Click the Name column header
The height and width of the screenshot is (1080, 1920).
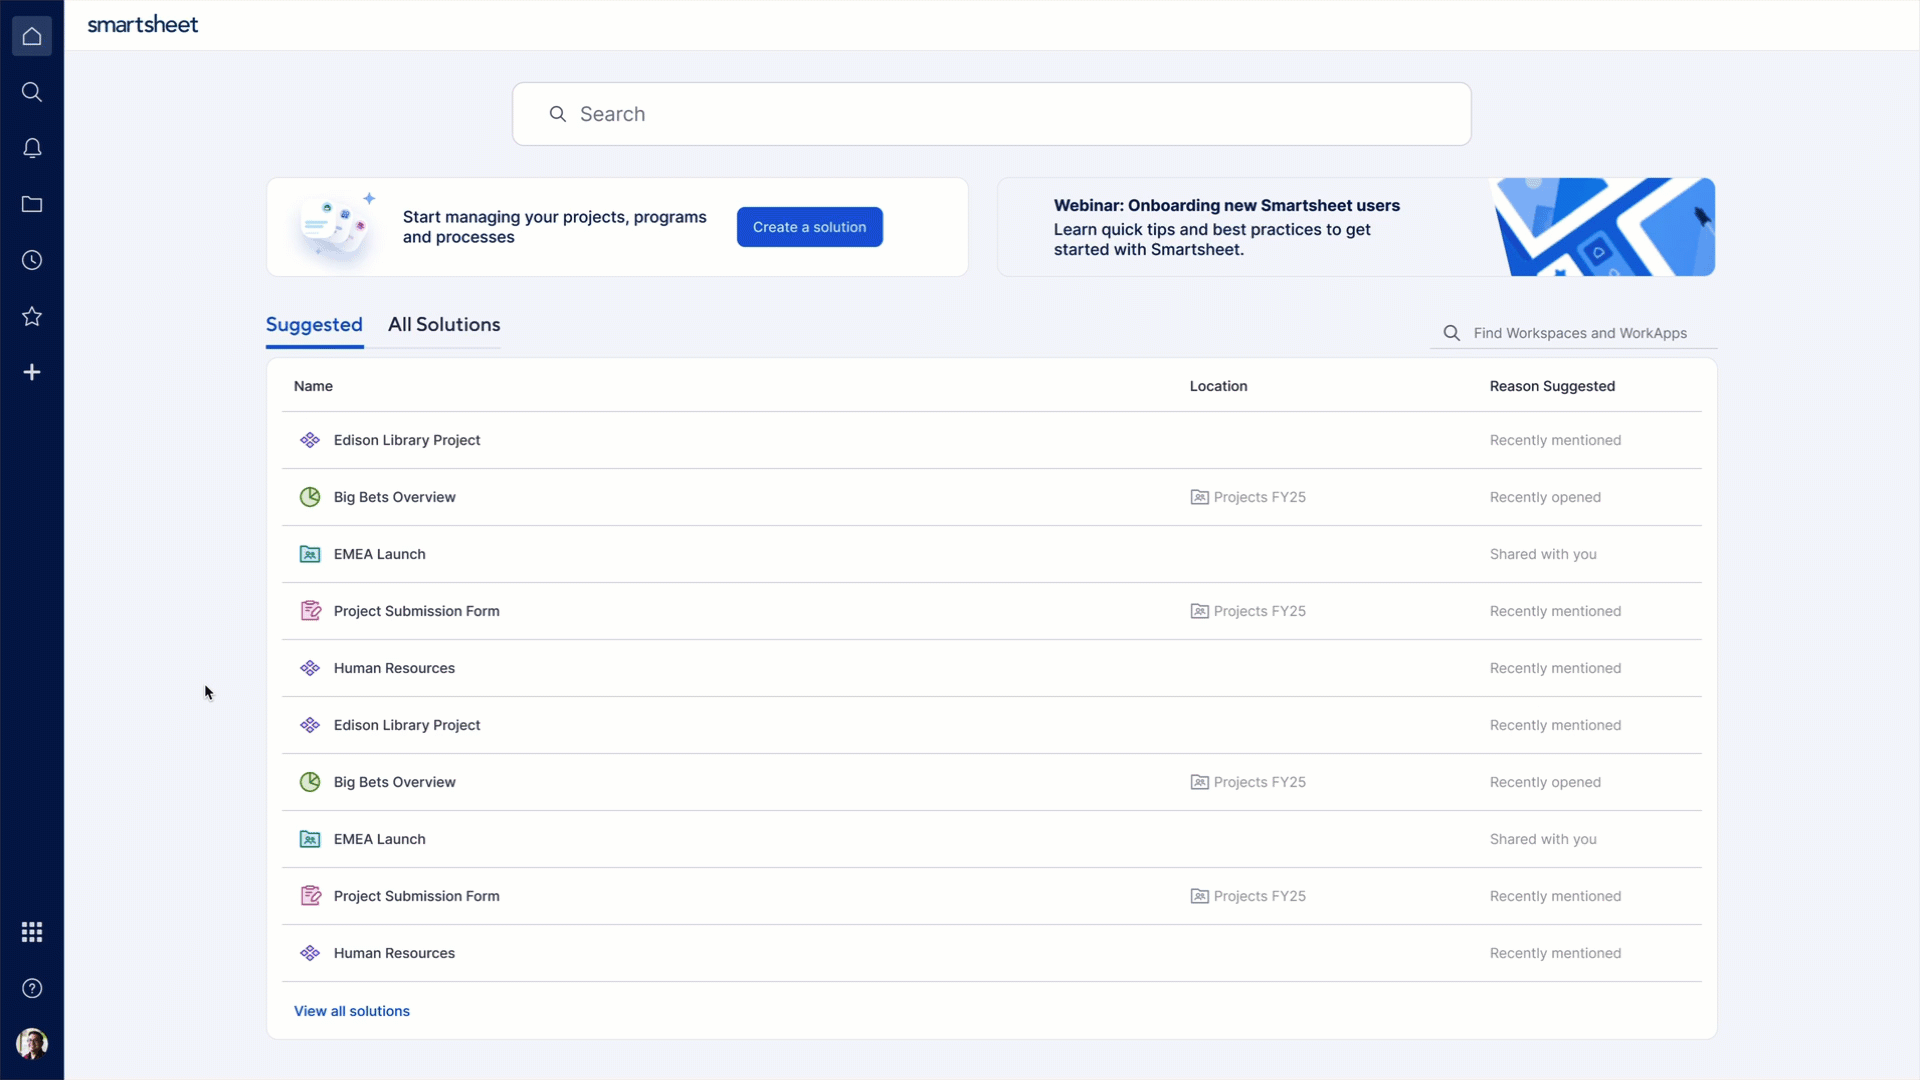point(313,386)
